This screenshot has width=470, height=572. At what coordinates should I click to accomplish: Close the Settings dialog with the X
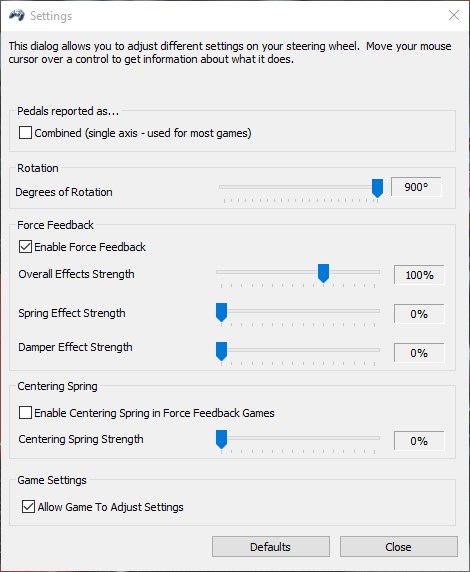coord(454,15)
